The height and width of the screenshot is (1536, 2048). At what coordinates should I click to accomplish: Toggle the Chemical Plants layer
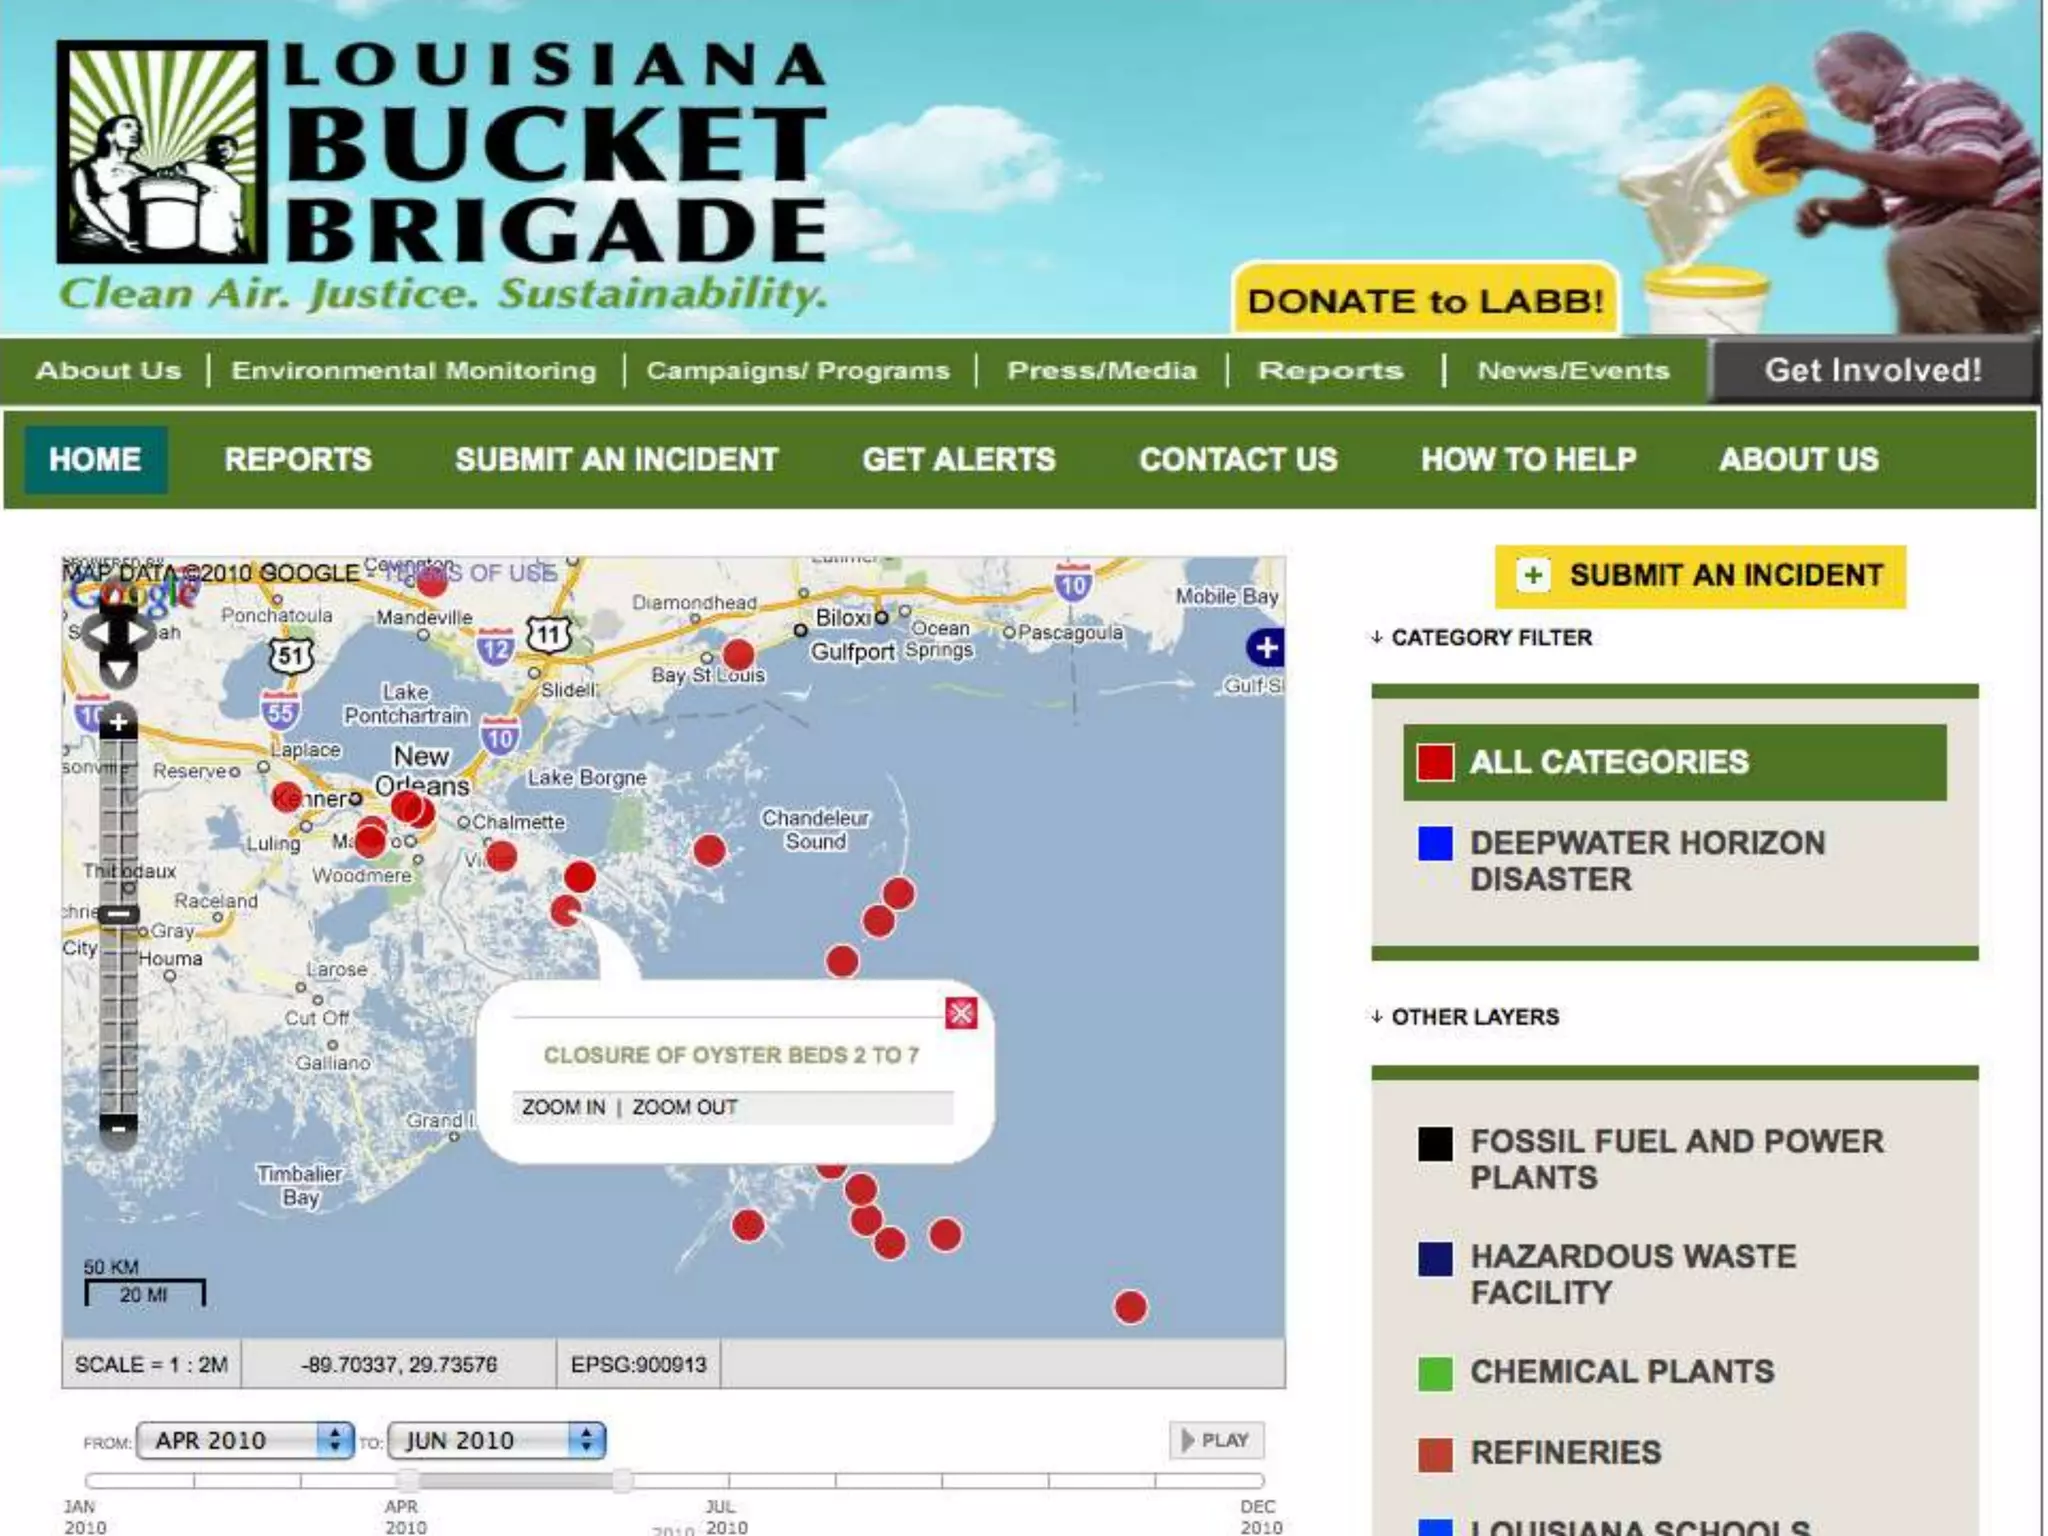coord(1620,1372)
